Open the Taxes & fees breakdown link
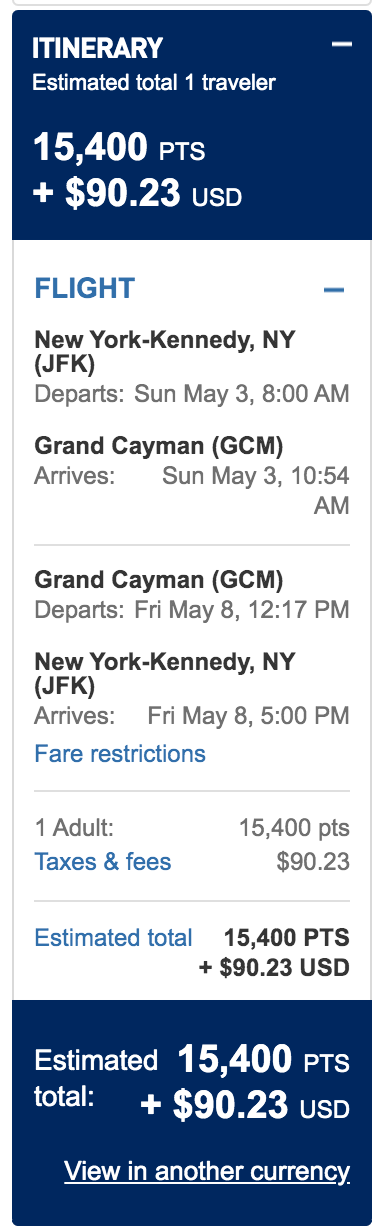 tap(103, 861)
